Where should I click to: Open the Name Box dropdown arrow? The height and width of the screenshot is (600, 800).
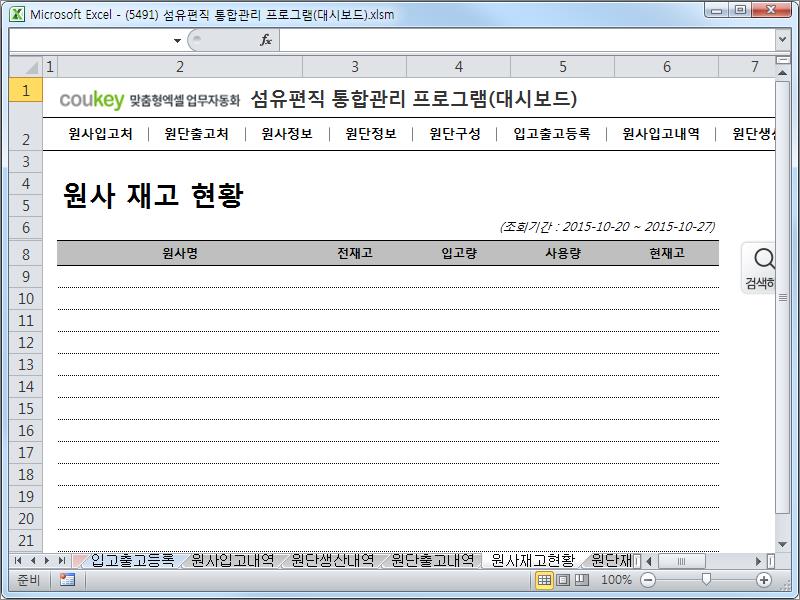coord(177,40)
